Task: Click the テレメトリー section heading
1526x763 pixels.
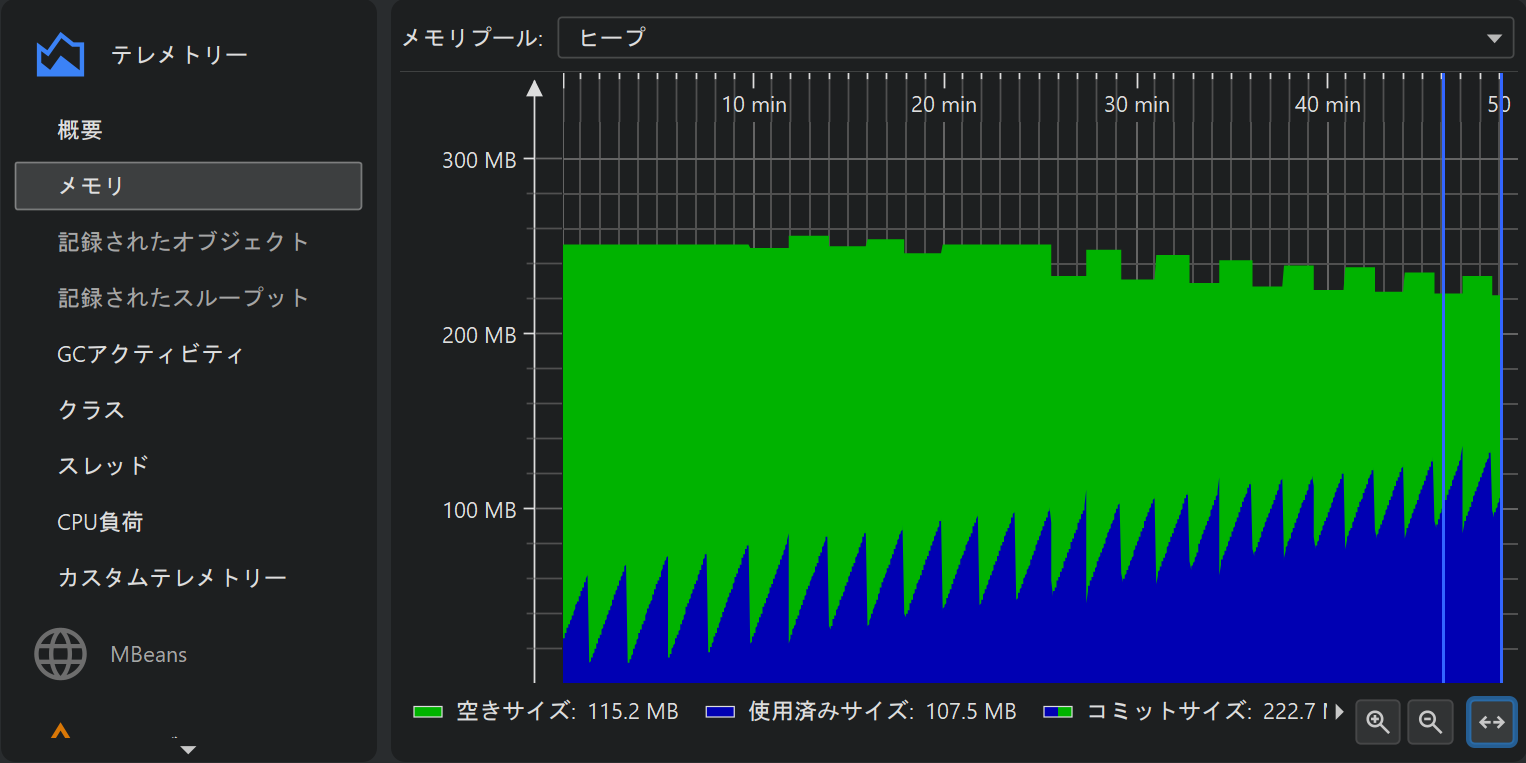Action: 179,55
